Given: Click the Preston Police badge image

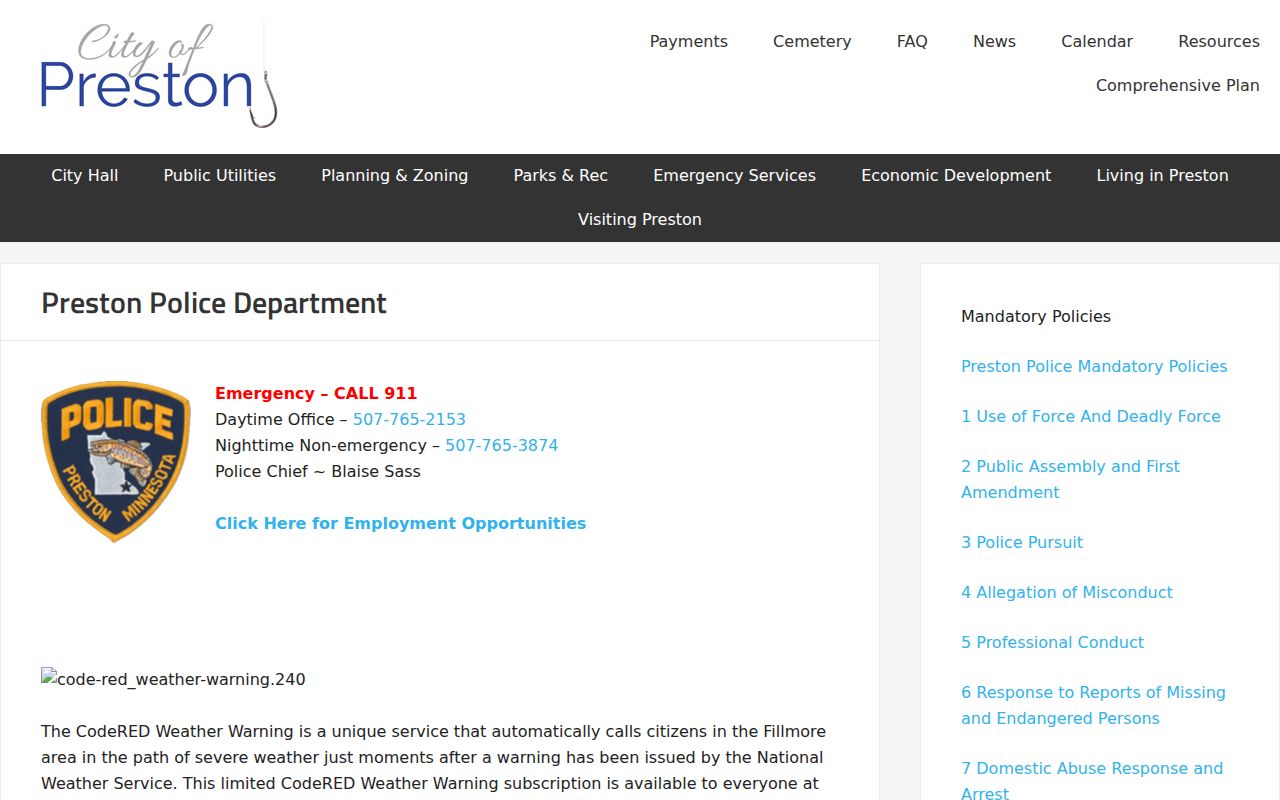Looking at the screenshot, I should (x=116, y=461).
